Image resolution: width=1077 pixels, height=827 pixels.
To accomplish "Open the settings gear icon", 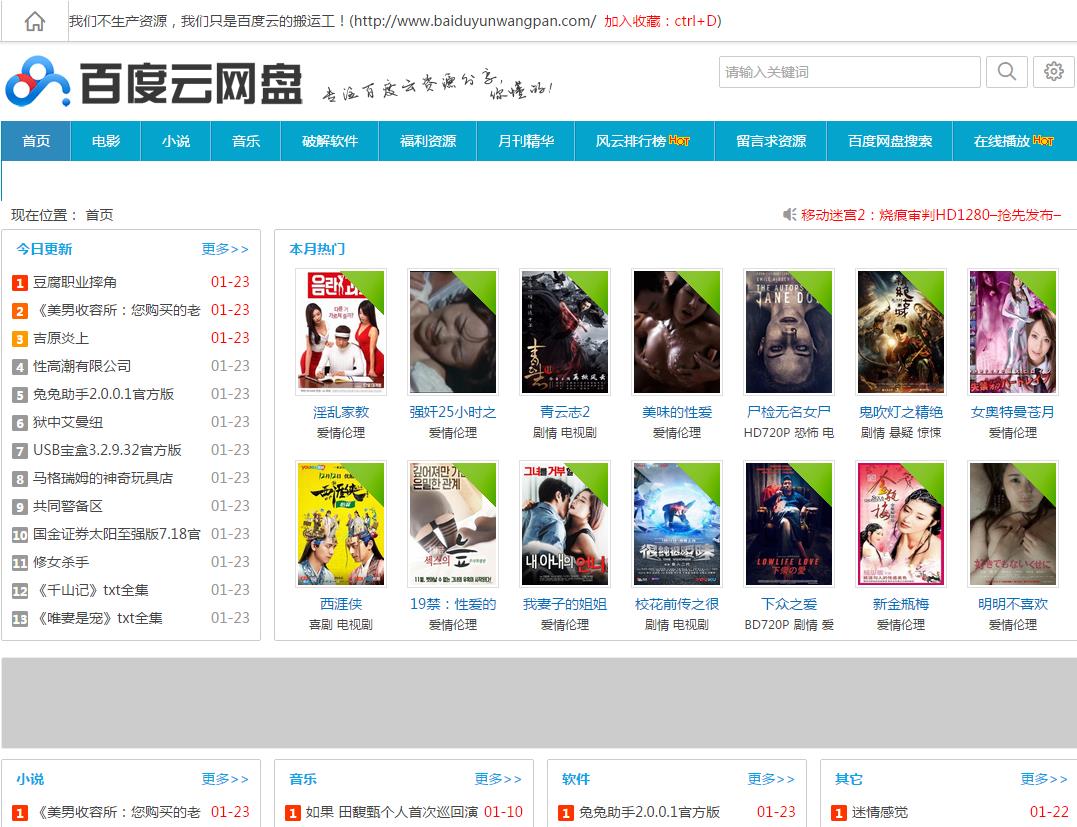I will pyautogui.click(x=1054, y=71).
